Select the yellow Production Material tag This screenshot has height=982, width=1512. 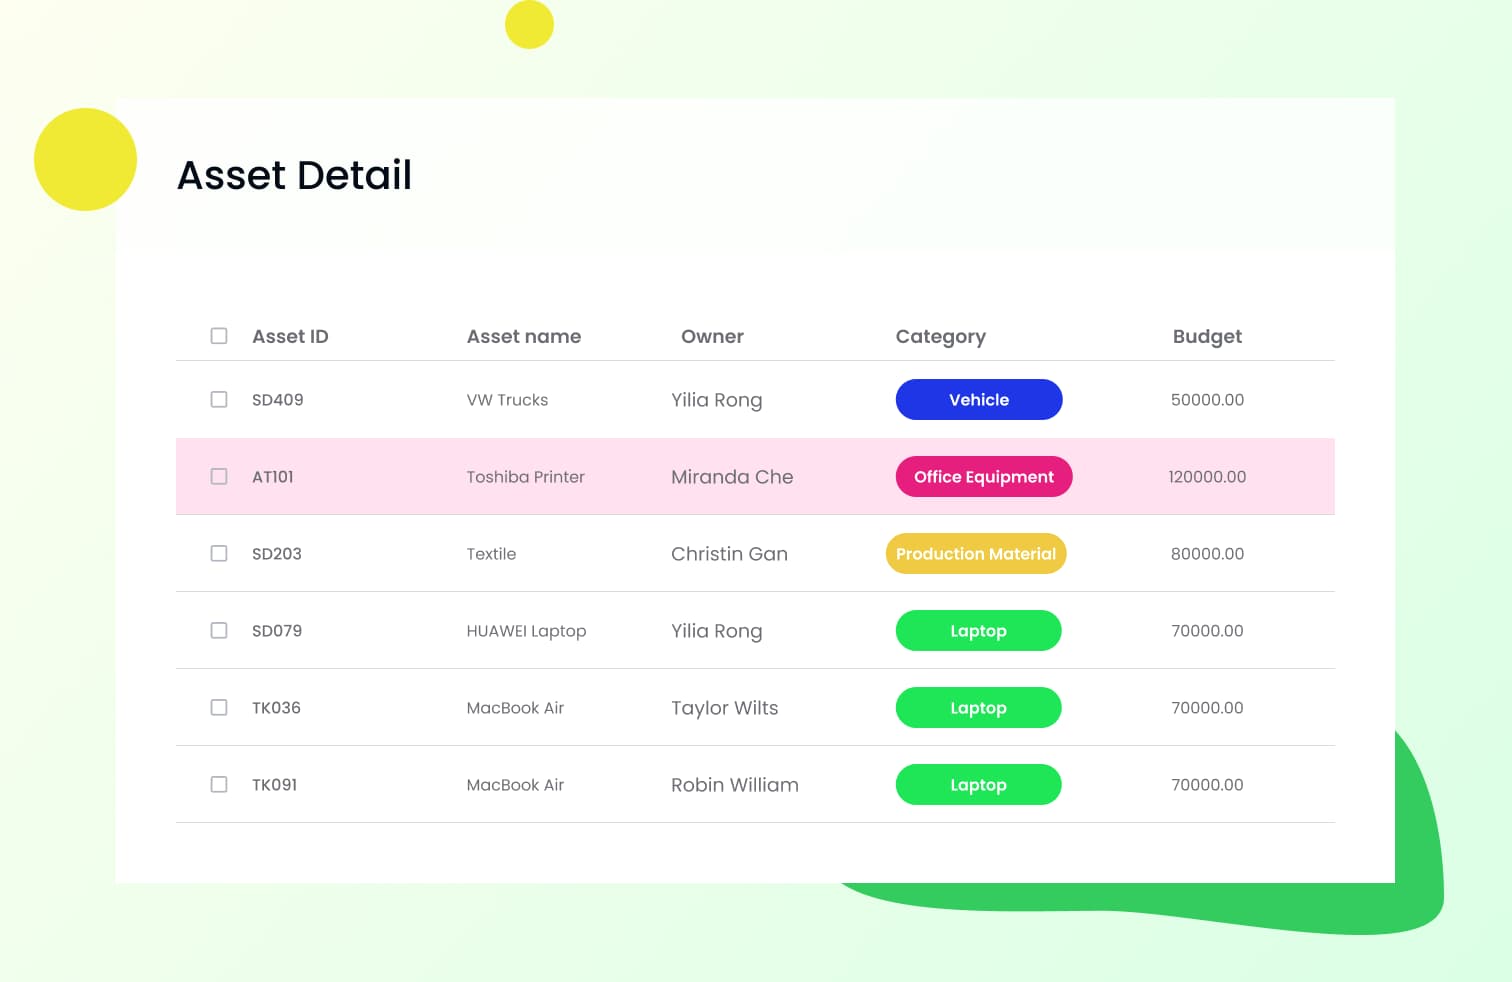pyautogui.click(x=975, y=553)
